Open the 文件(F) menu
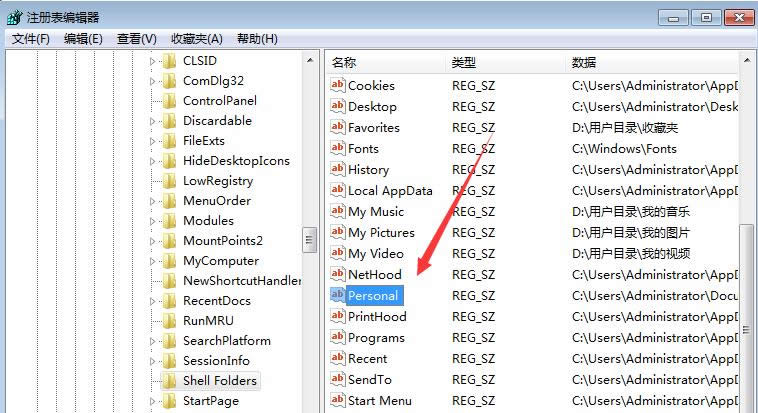The height and width of the screenshot is (413, 758). click(31, 39)
